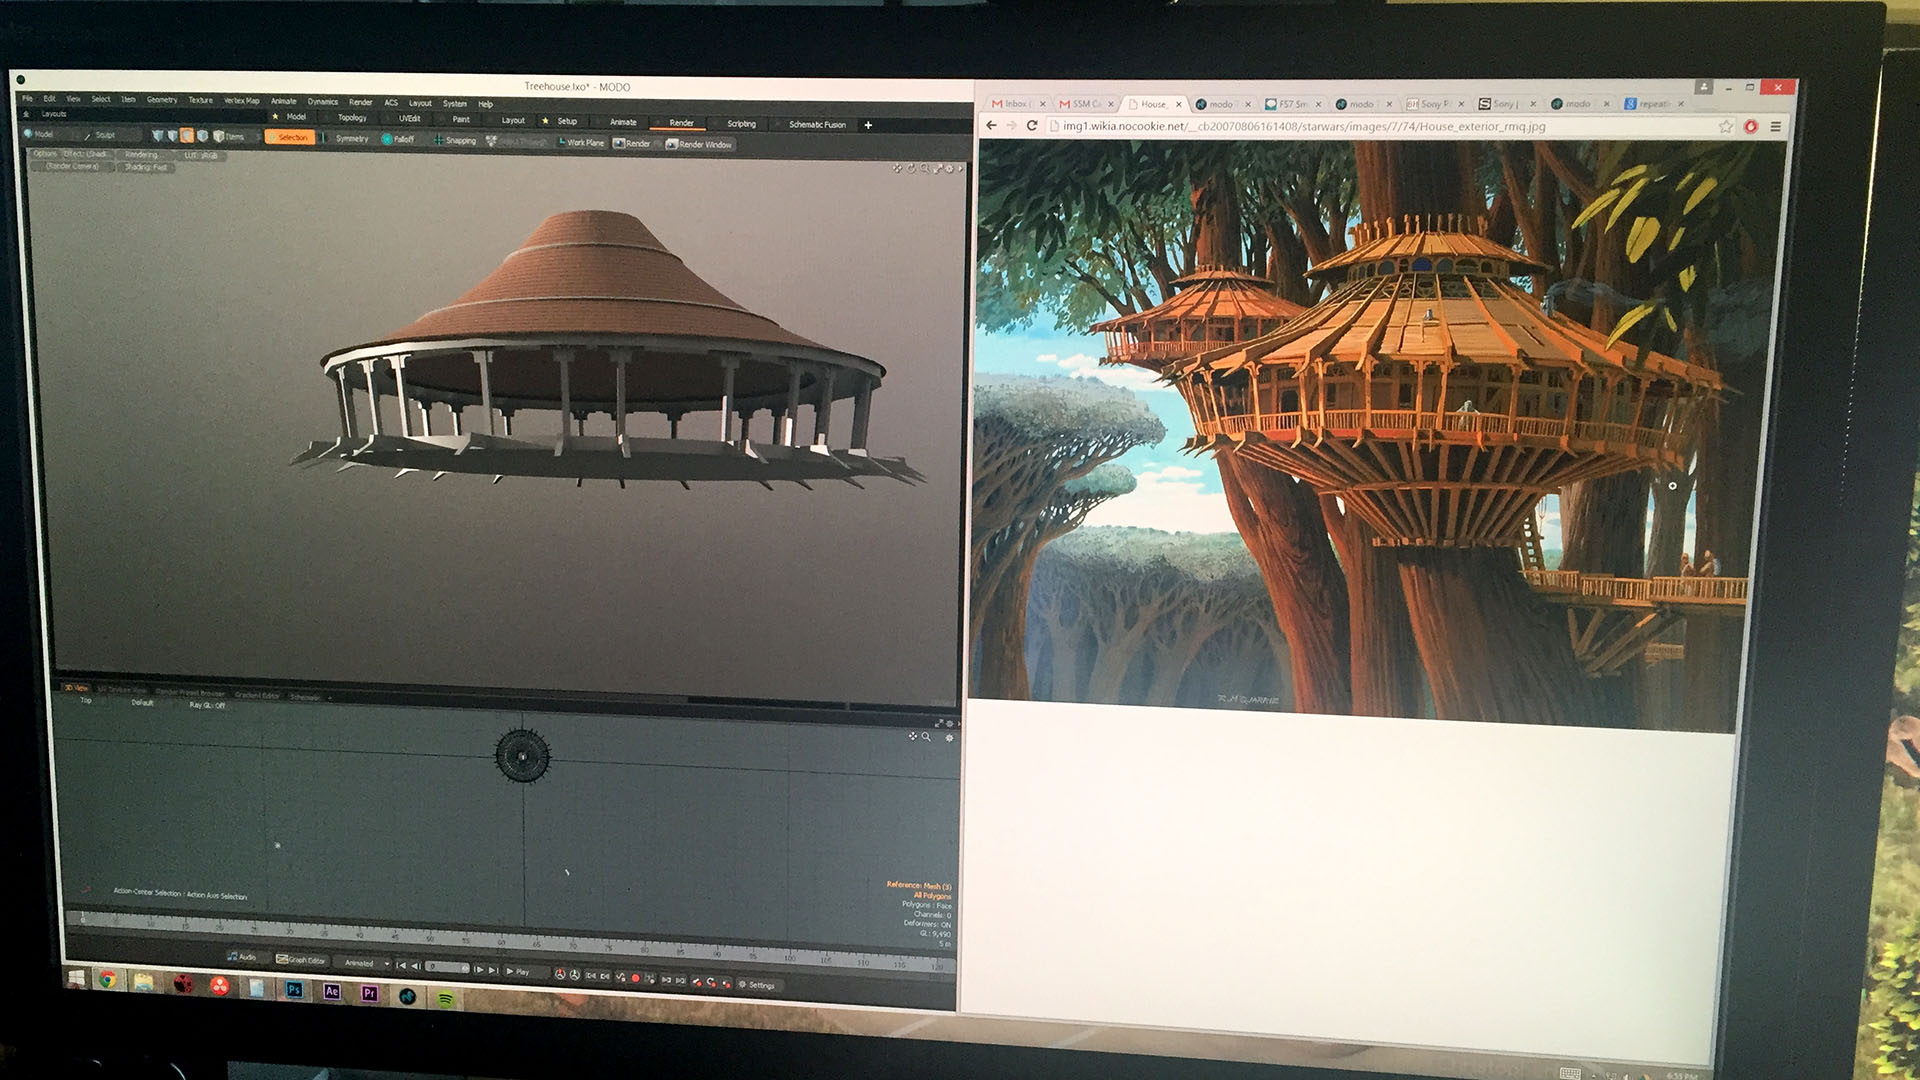The image size is (1920, 1080).
Task: Reload the page in Chrome
Action: coord(1032,125)
